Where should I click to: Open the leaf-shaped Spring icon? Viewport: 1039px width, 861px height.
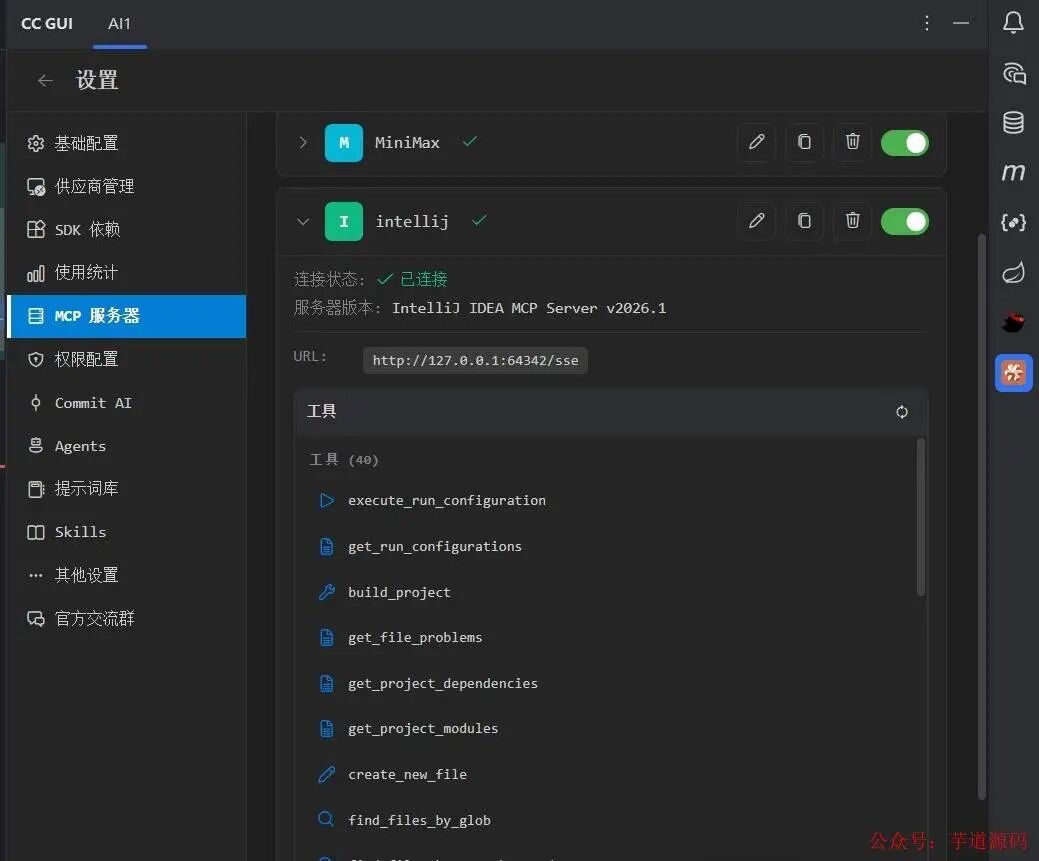point(1013,272)
